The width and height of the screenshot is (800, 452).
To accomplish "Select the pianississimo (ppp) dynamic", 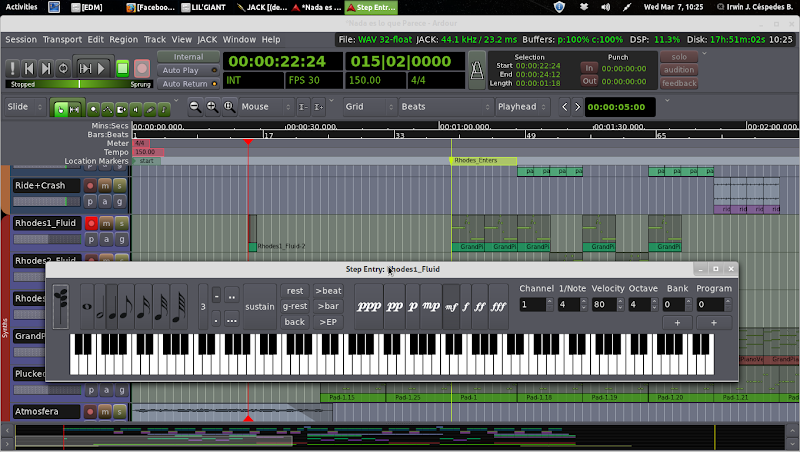I will click(368, 306).
